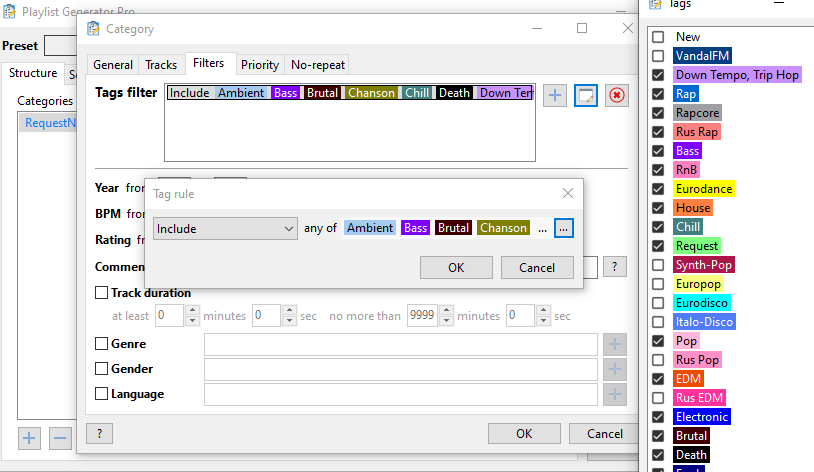Decrease no more than seconds value

(544, 321)
